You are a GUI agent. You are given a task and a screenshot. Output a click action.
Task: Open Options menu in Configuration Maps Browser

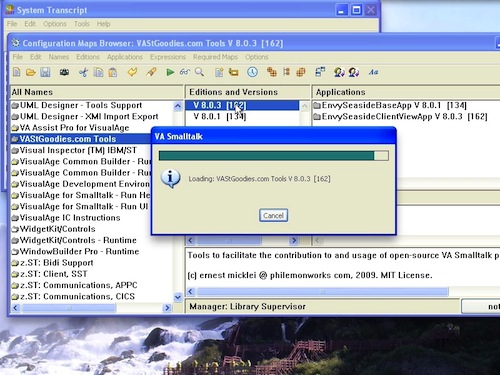[257, 57]
